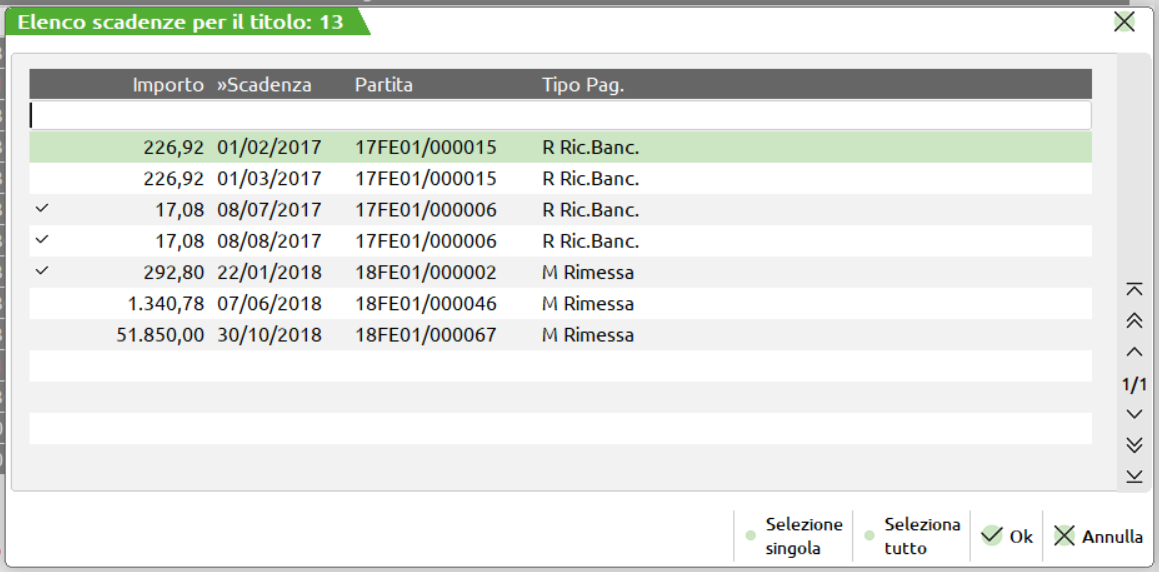Jump to last page using bottom arrow icon
The height and width of the screenshot is (572, 1159).
1134,477
